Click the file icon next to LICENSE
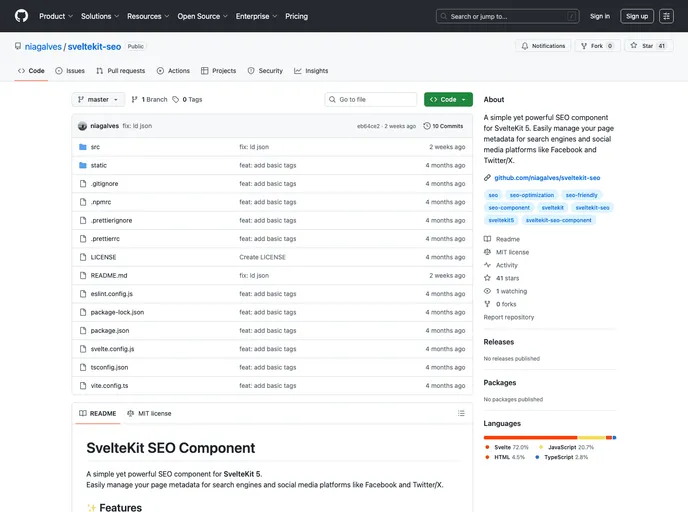The height and width of the screenshot is (512, 688). click(x=83, y=257)
